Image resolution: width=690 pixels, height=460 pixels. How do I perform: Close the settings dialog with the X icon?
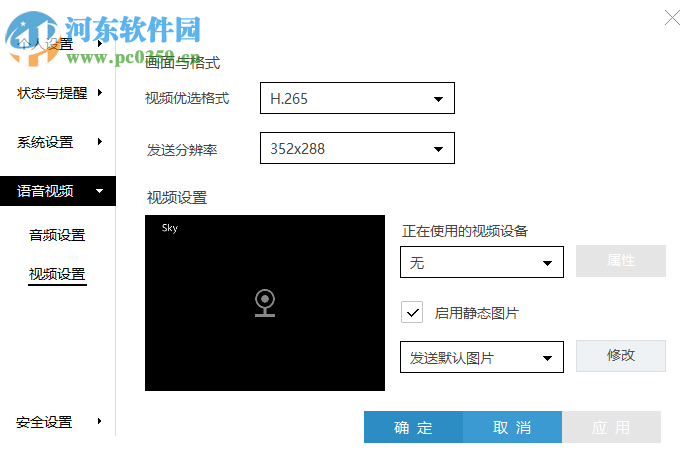[672, 18]
